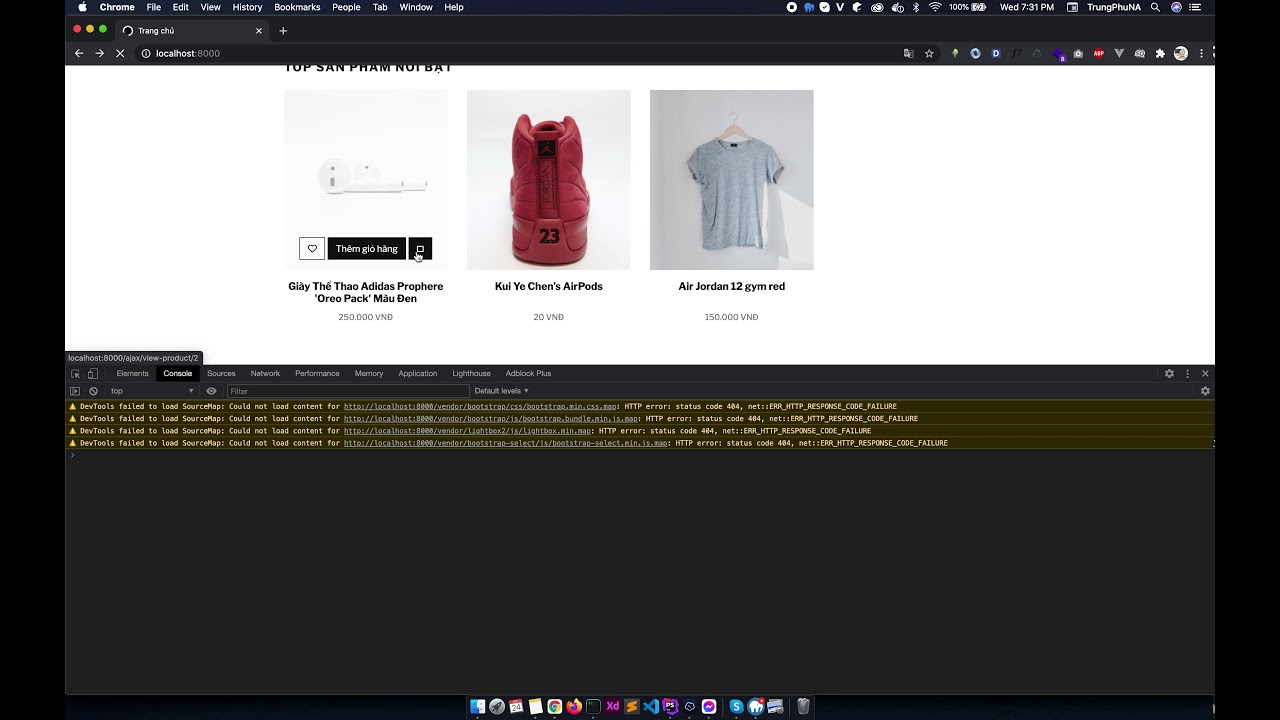This screenshot has width=1280, height=720.
Task: Open Adobe XD from the dock
Action: [x=613, y=706]
